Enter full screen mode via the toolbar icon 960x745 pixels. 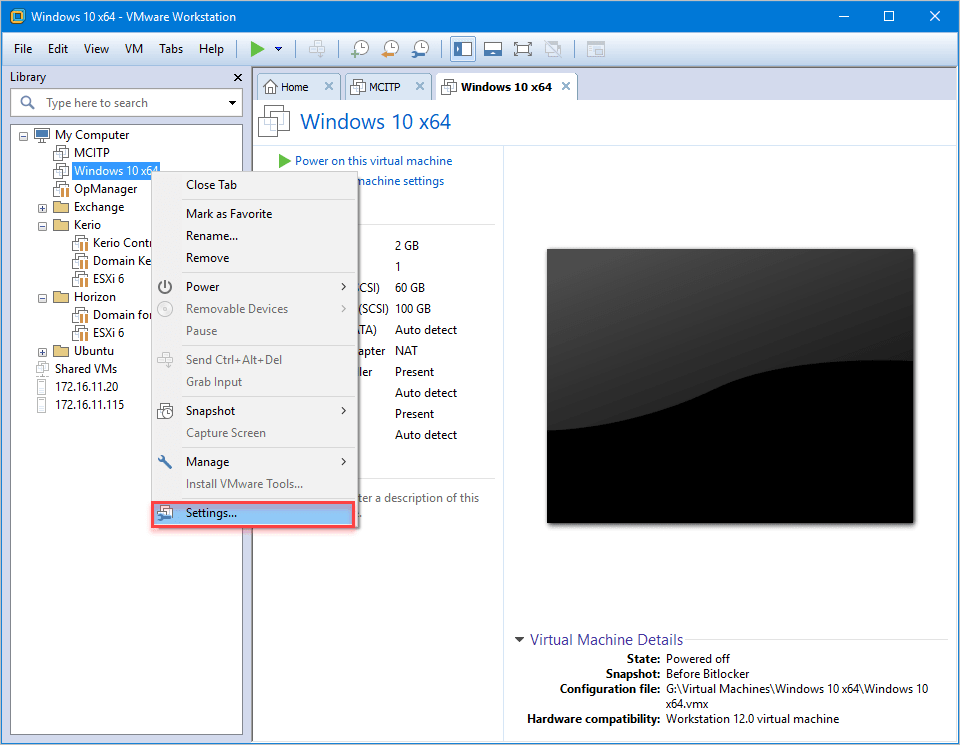click(x=522, y=49)
